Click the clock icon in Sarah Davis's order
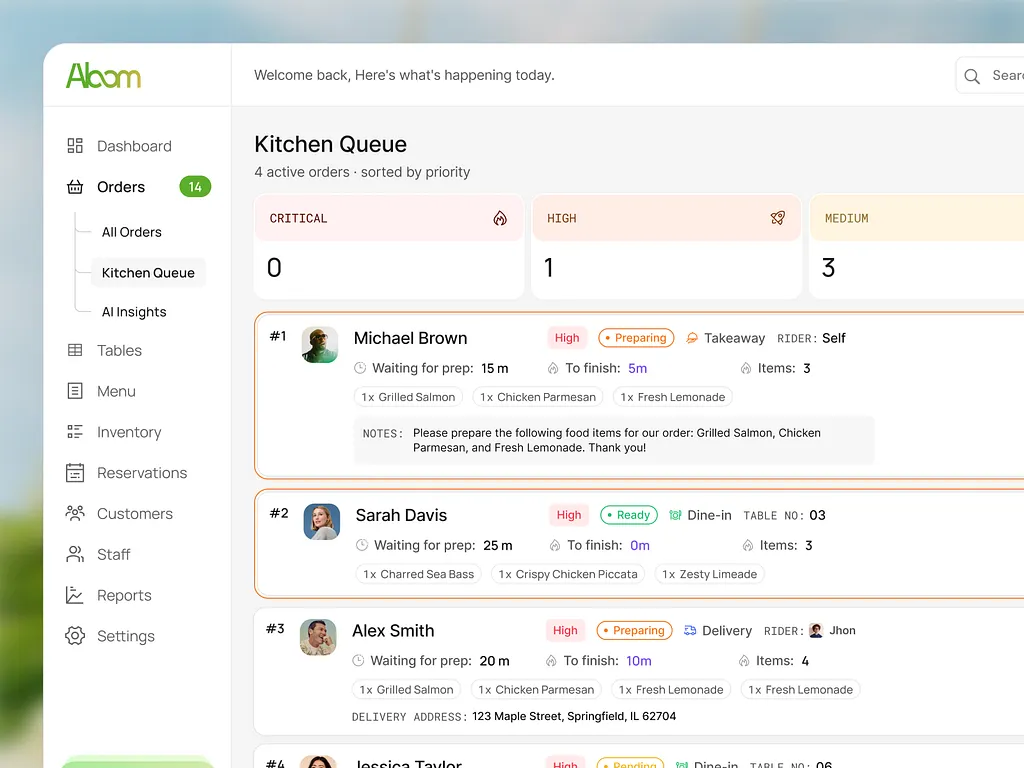The height and width of the screenshot is (768, 1024). [362, 545]
